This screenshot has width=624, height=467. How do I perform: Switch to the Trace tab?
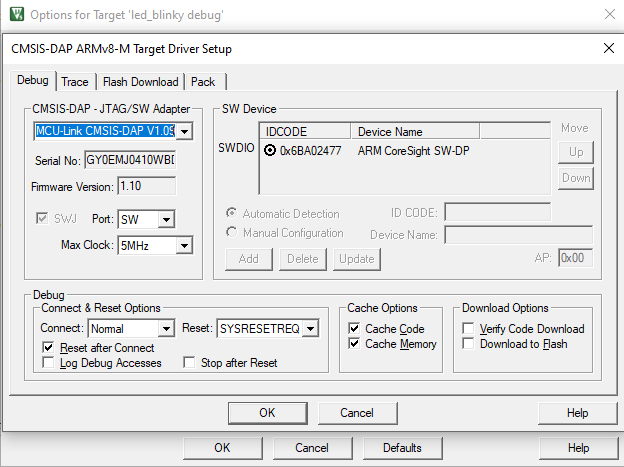[x=75, y=82]
